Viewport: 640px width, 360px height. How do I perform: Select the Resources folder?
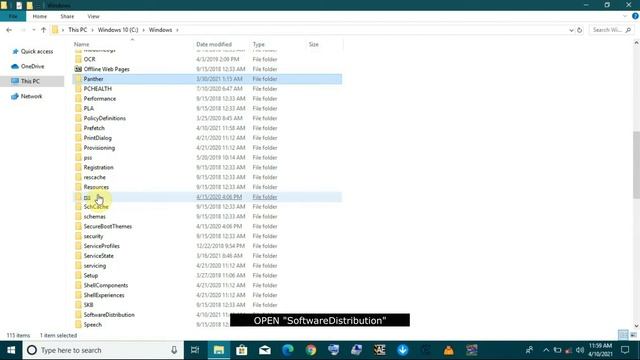click(x=96, y=187)
